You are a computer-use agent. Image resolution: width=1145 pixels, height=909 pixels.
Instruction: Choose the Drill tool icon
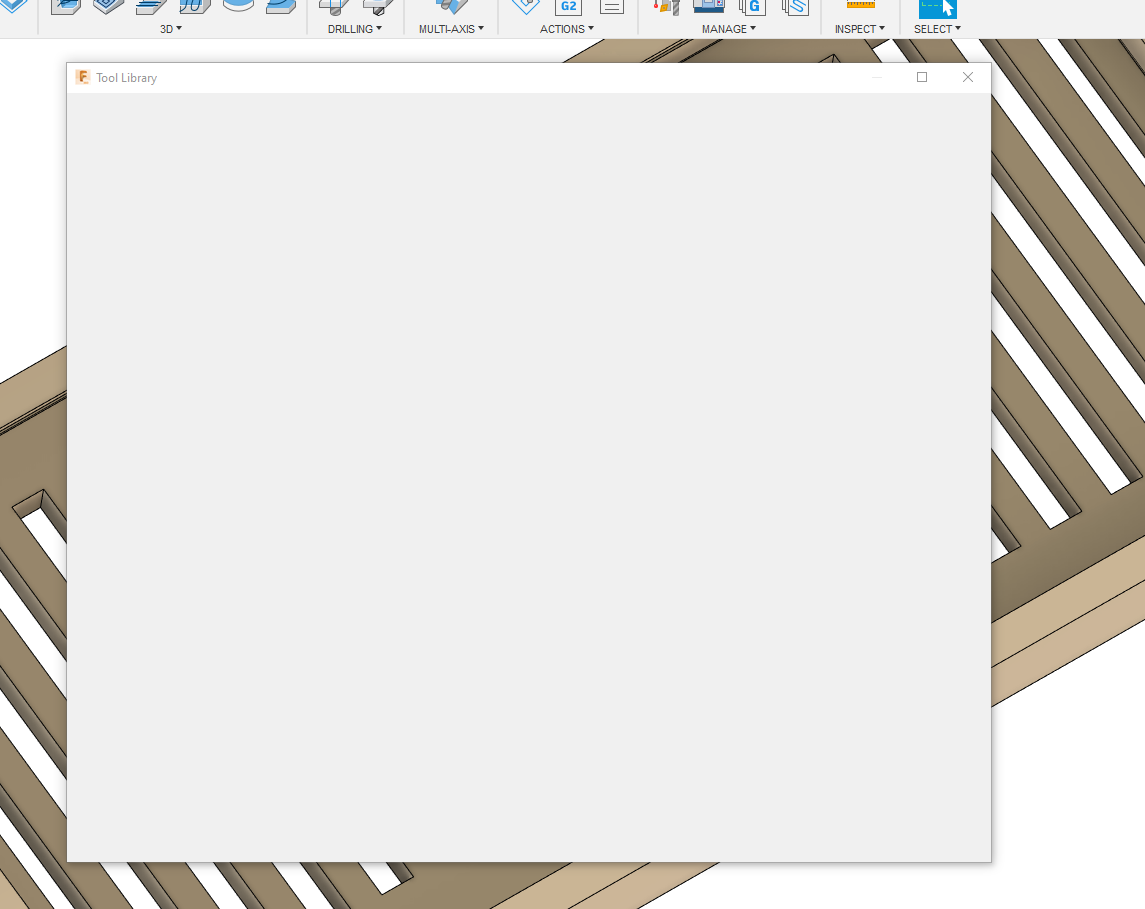click(x=334, y=7)
